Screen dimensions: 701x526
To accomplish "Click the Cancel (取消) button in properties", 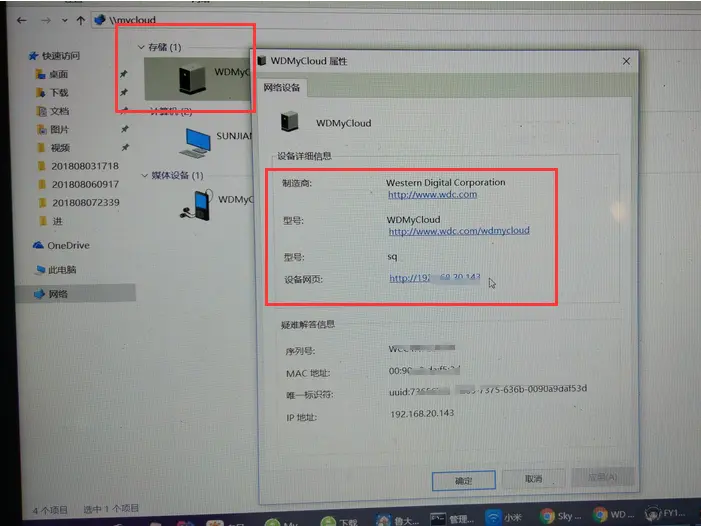I will click(533, 479).
